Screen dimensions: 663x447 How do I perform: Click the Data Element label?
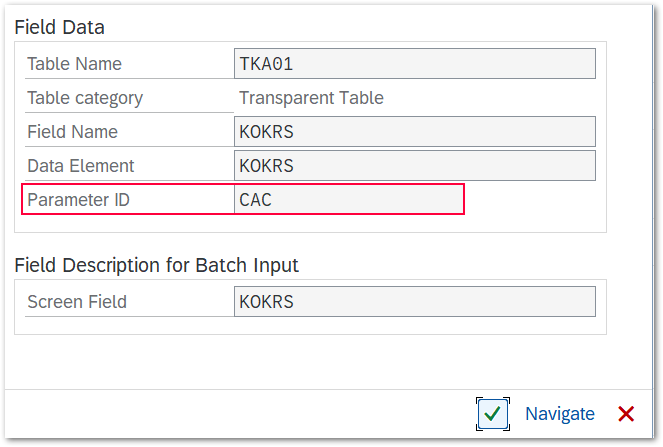click(x=81, y=166)
